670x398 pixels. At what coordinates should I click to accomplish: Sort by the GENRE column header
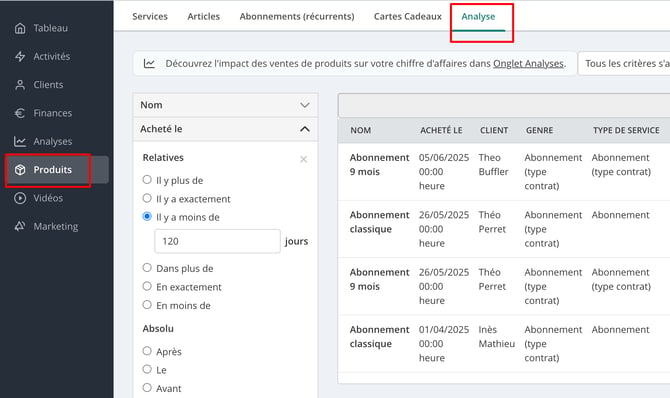coord(539,130)
